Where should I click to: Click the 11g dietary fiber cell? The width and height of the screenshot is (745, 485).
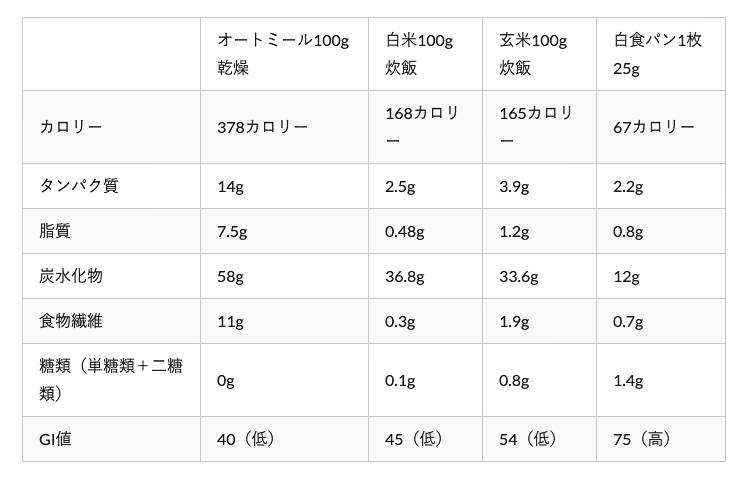(x=284, y=321)
